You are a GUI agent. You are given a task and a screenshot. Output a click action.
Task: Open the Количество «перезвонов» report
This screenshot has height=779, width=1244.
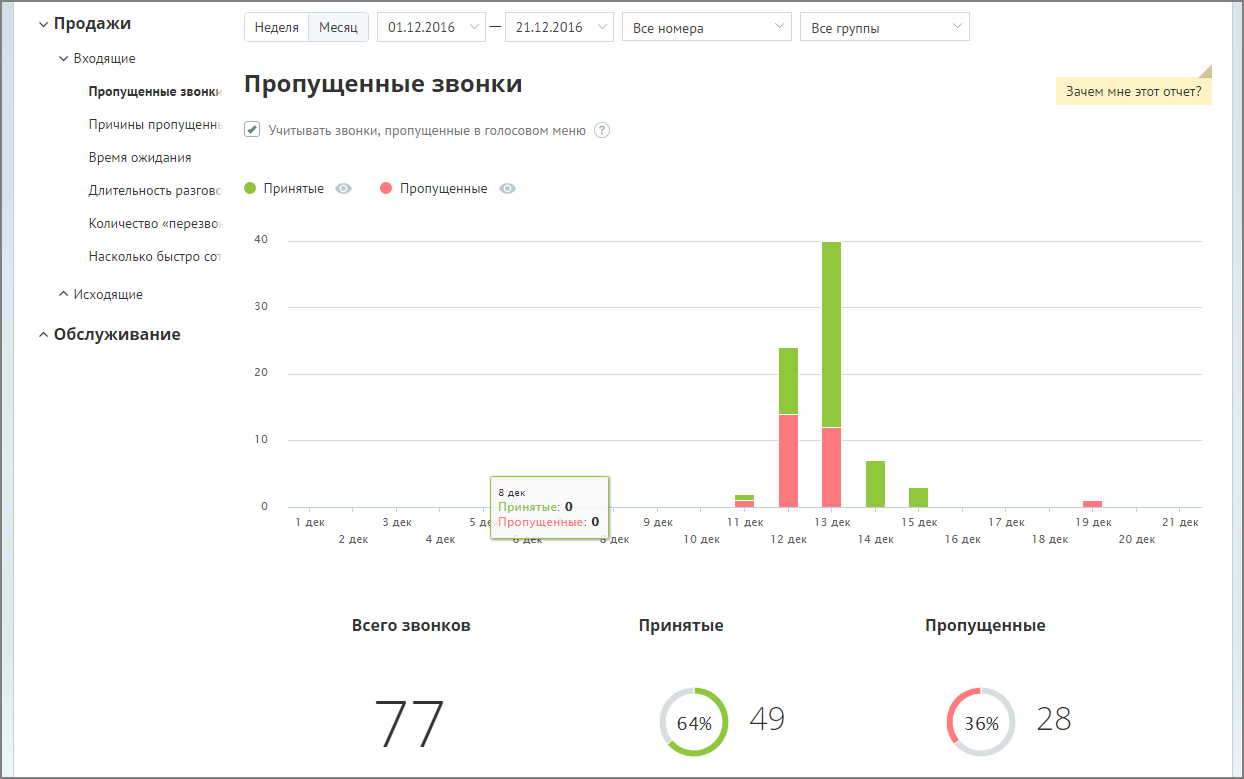pos(154,224)
